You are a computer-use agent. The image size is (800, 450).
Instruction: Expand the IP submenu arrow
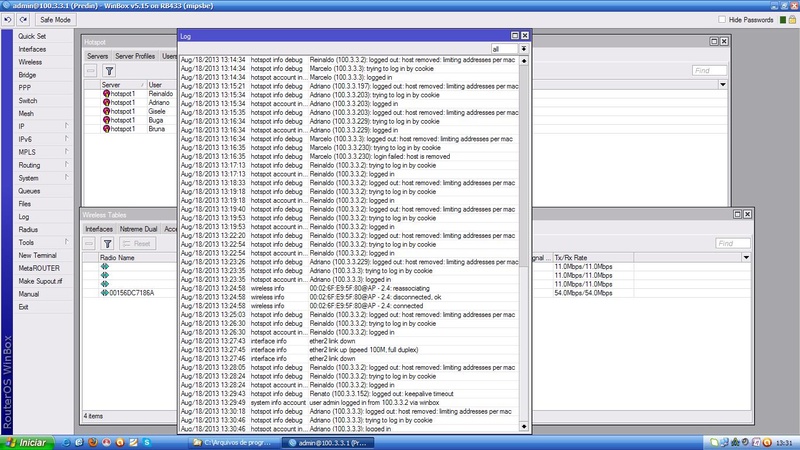[x=67, y=126]
